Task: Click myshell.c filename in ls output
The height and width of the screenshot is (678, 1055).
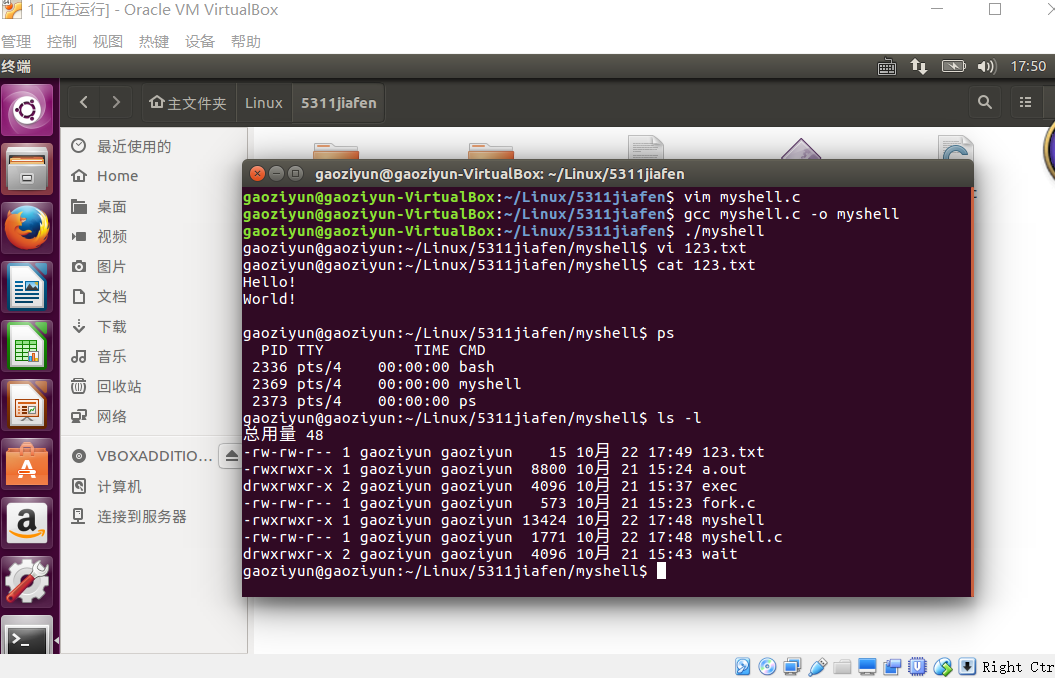Action: pyautogui.click(x=741, y=537)
